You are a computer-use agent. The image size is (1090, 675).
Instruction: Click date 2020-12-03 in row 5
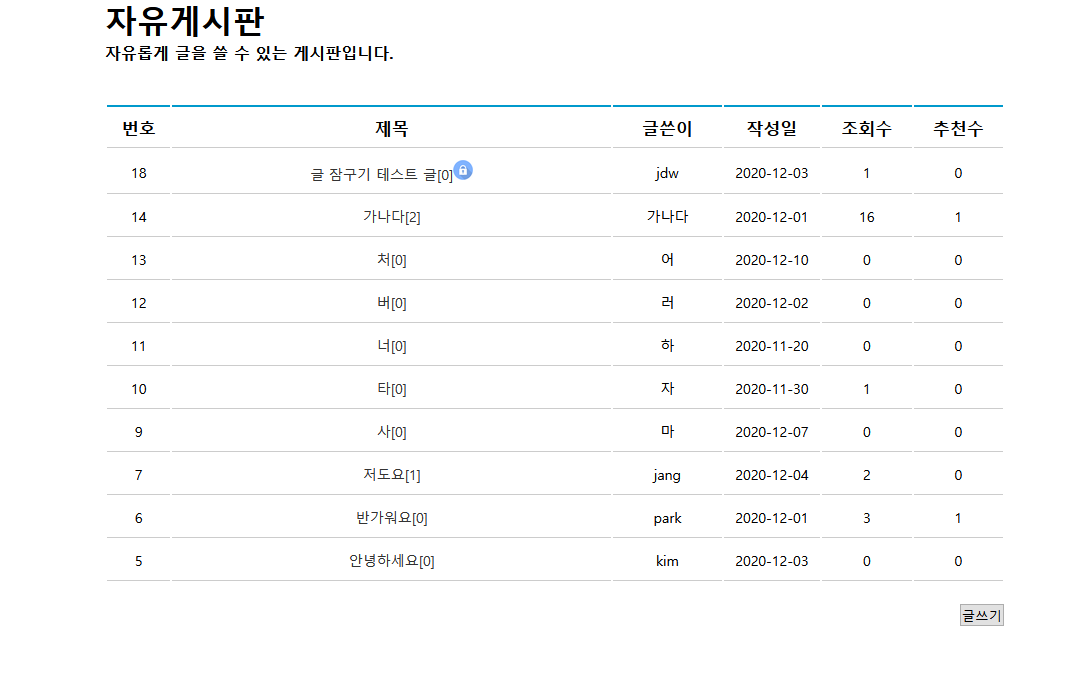[x=772, y=561]
